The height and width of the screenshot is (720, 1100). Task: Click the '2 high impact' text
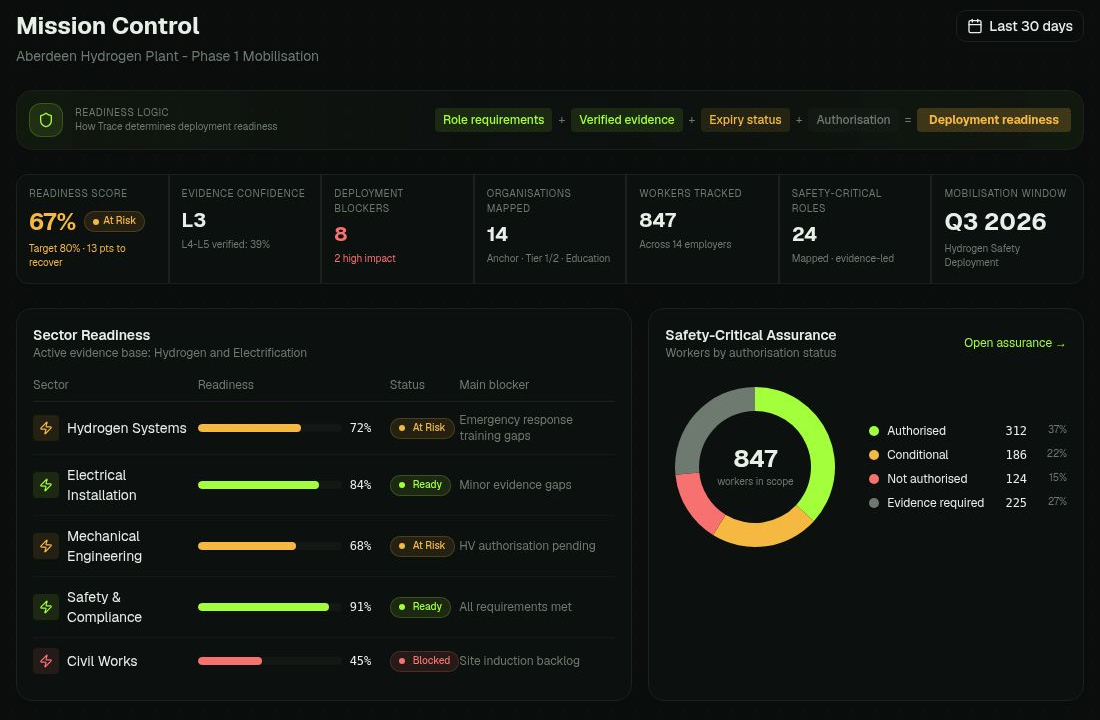point(365,258)
